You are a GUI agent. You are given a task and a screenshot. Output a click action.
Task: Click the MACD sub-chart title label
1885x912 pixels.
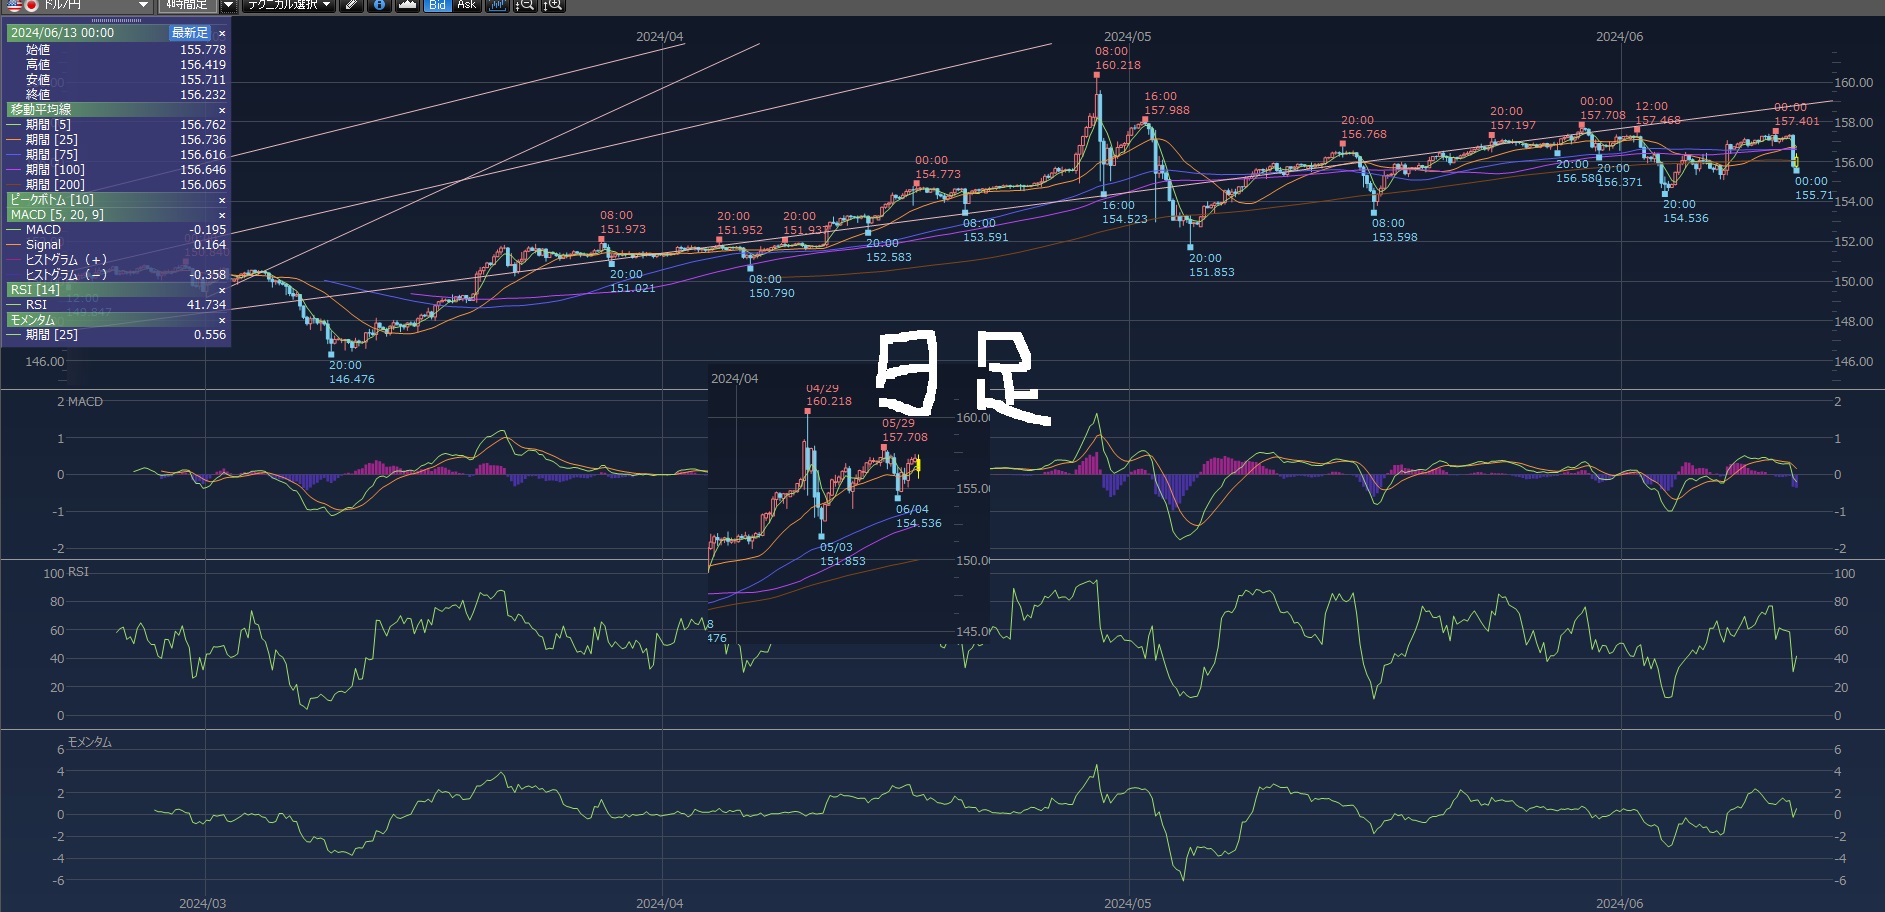(85, 402)
